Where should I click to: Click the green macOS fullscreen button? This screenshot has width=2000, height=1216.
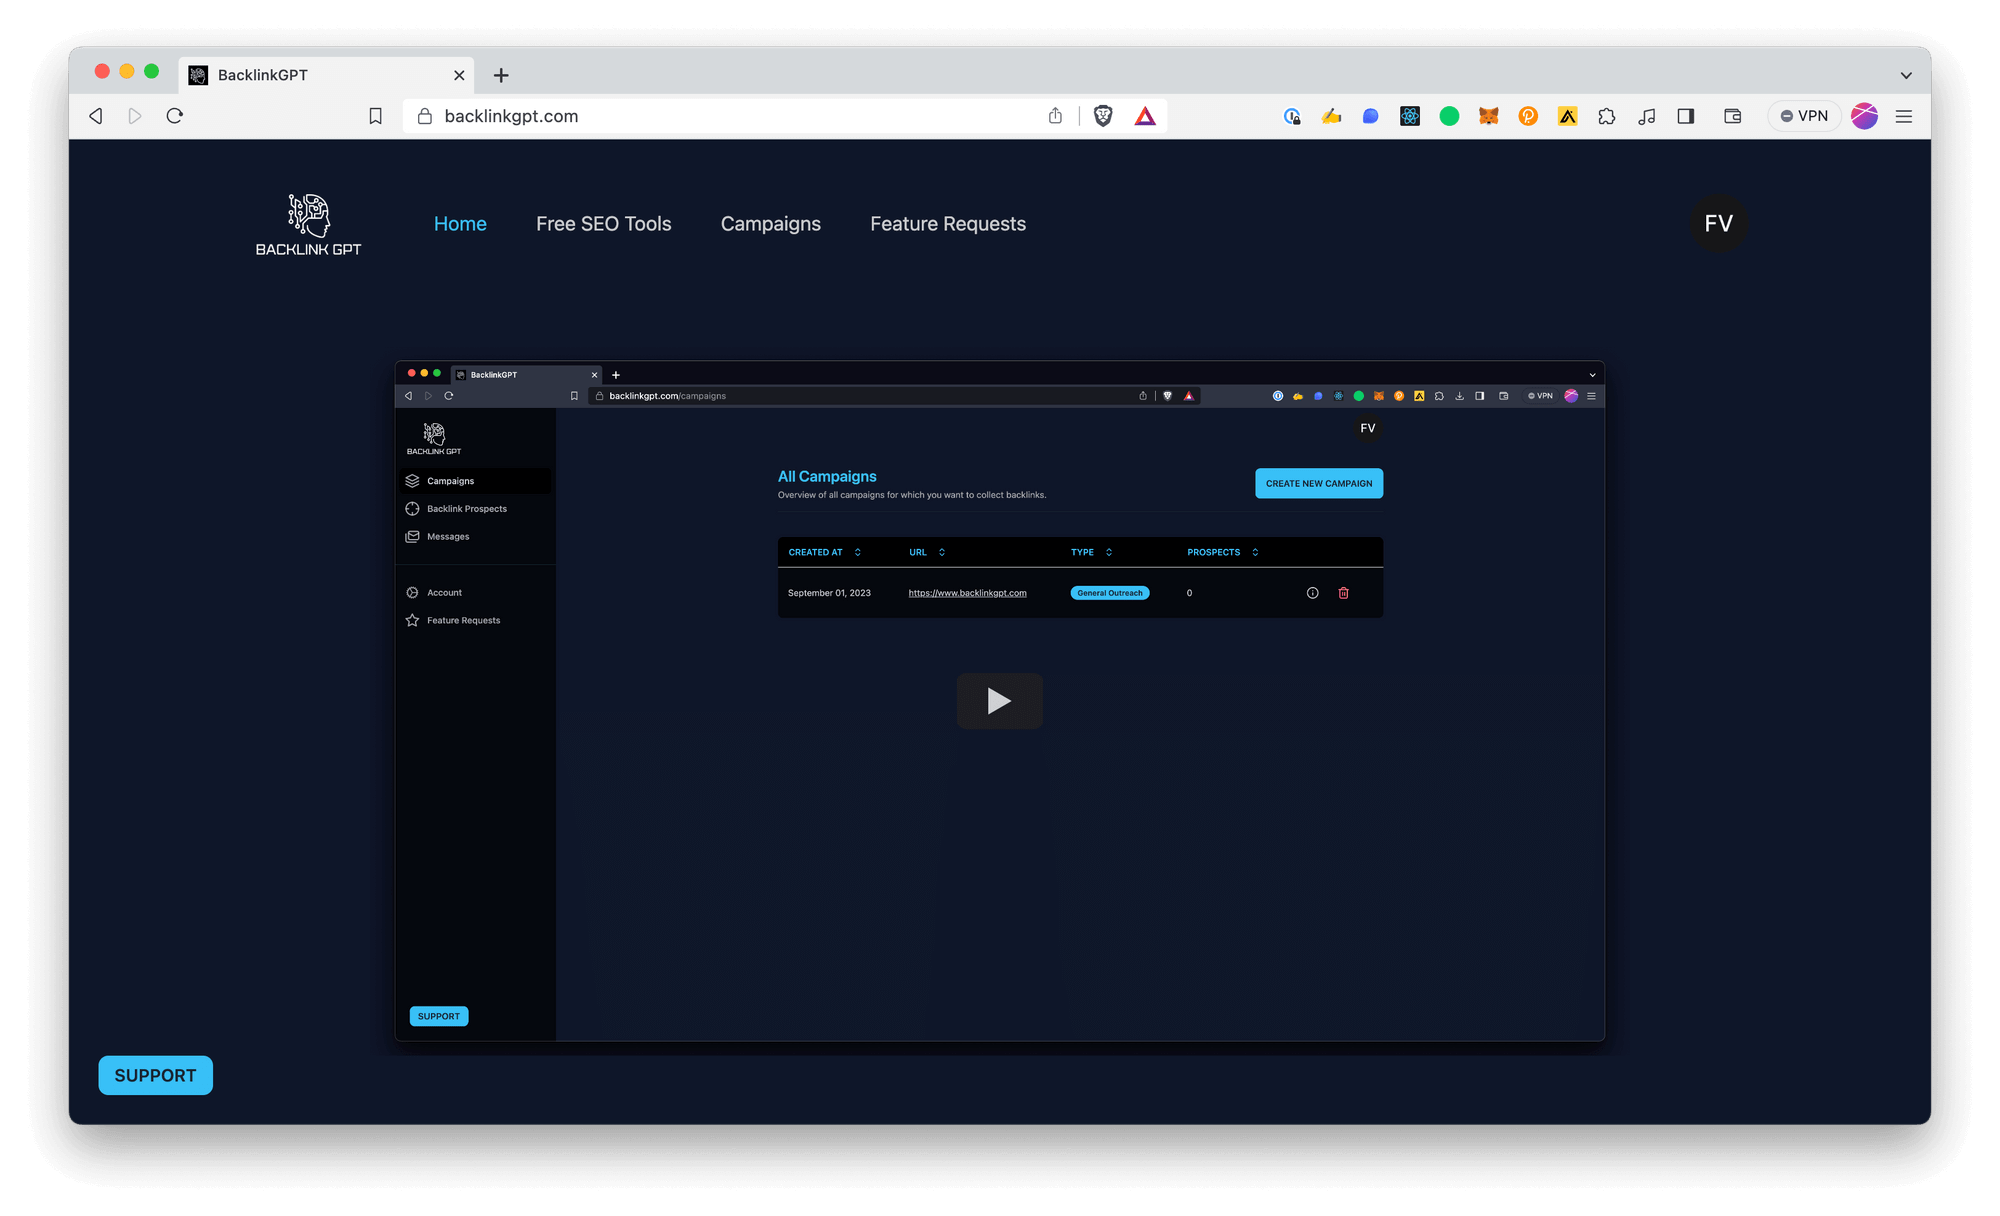click(152, 71)
